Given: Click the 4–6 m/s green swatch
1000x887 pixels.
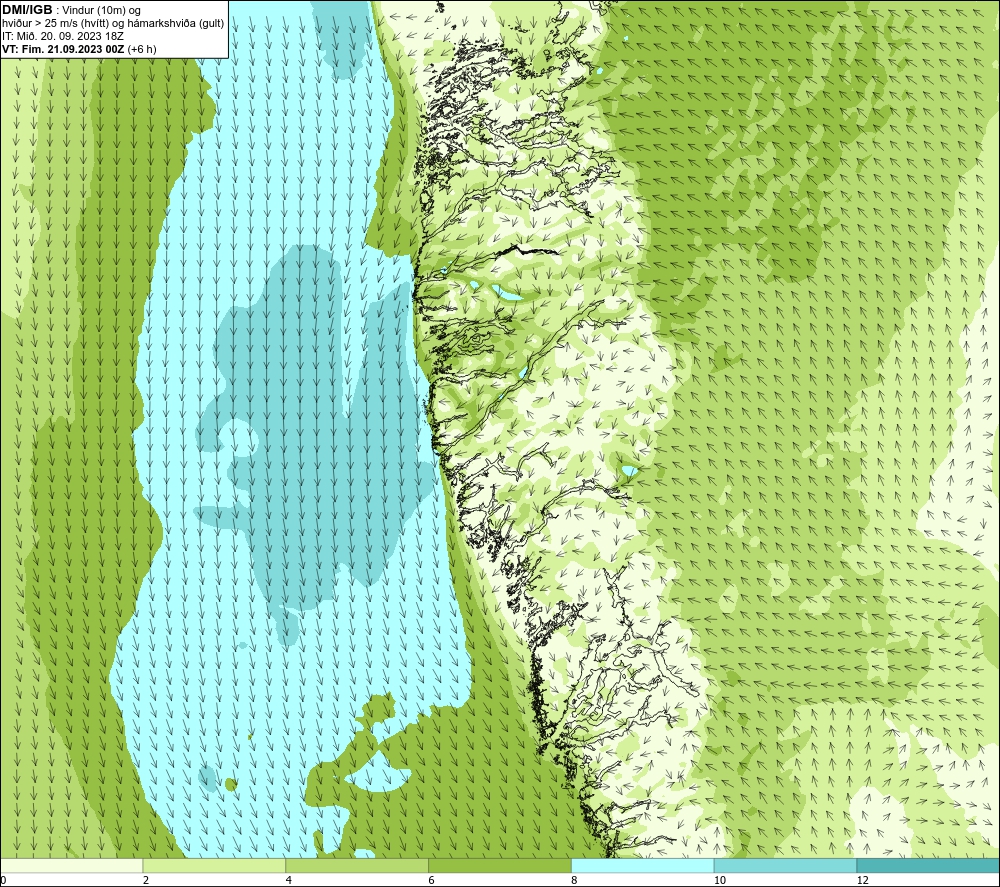Looking at the screenshot, I should point(357,865).
